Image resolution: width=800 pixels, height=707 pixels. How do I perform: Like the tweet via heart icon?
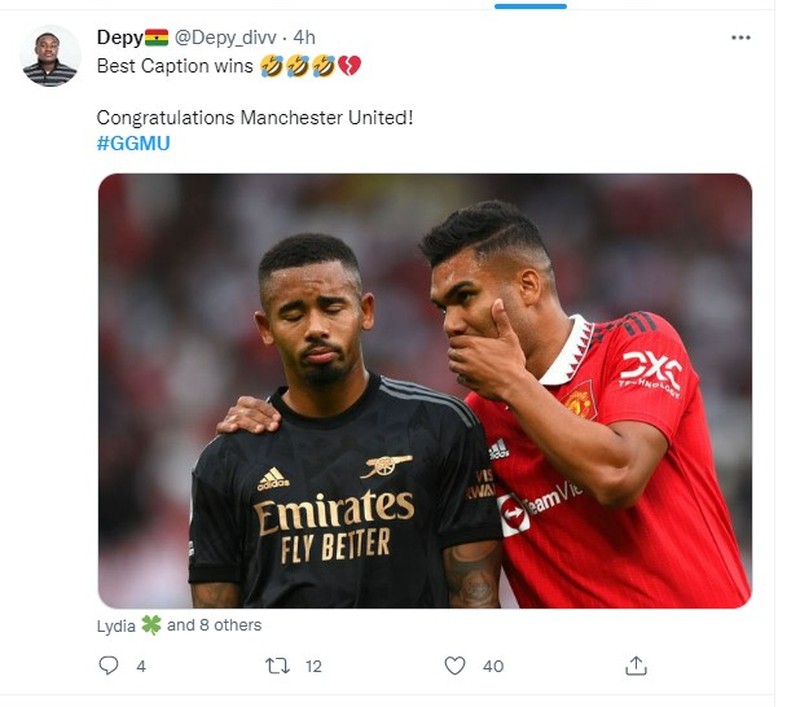point(456,662)
